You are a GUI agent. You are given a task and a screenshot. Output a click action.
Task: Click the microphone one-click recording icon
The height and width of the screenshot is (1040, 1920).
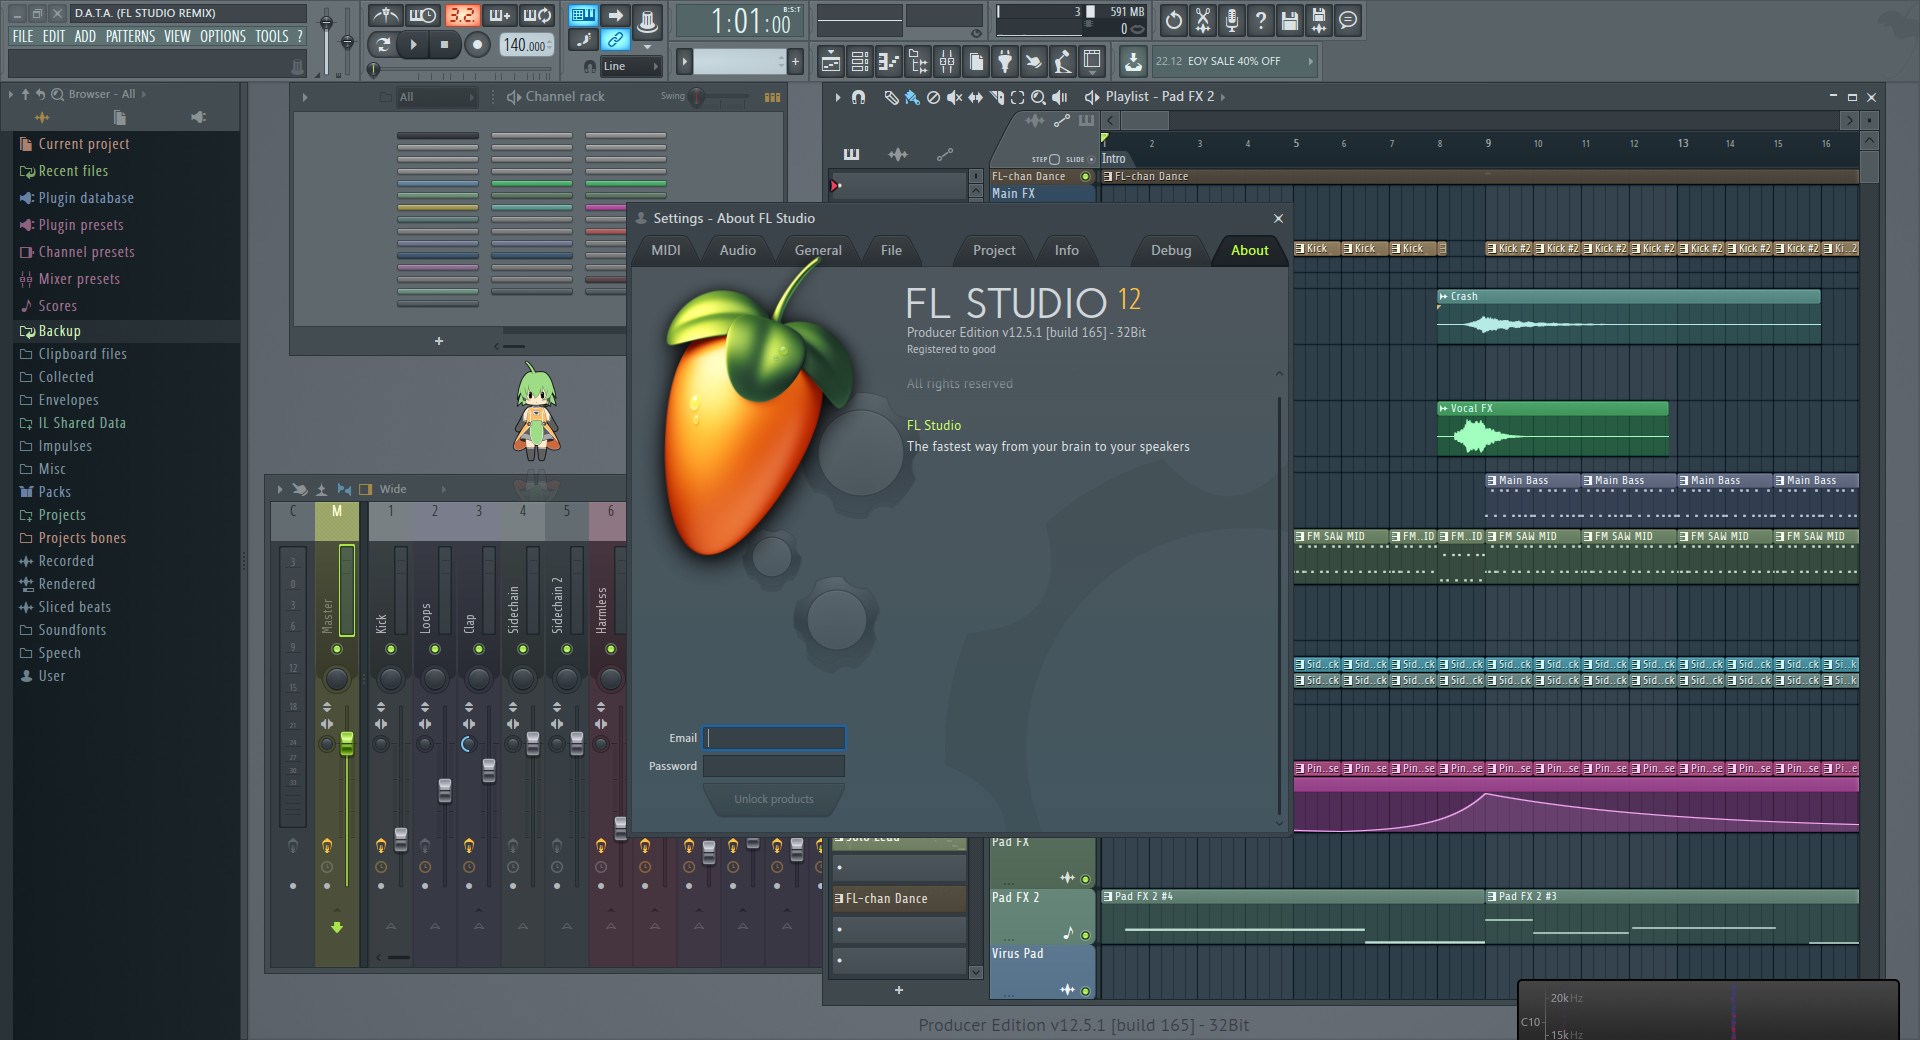click(1232, 20)
